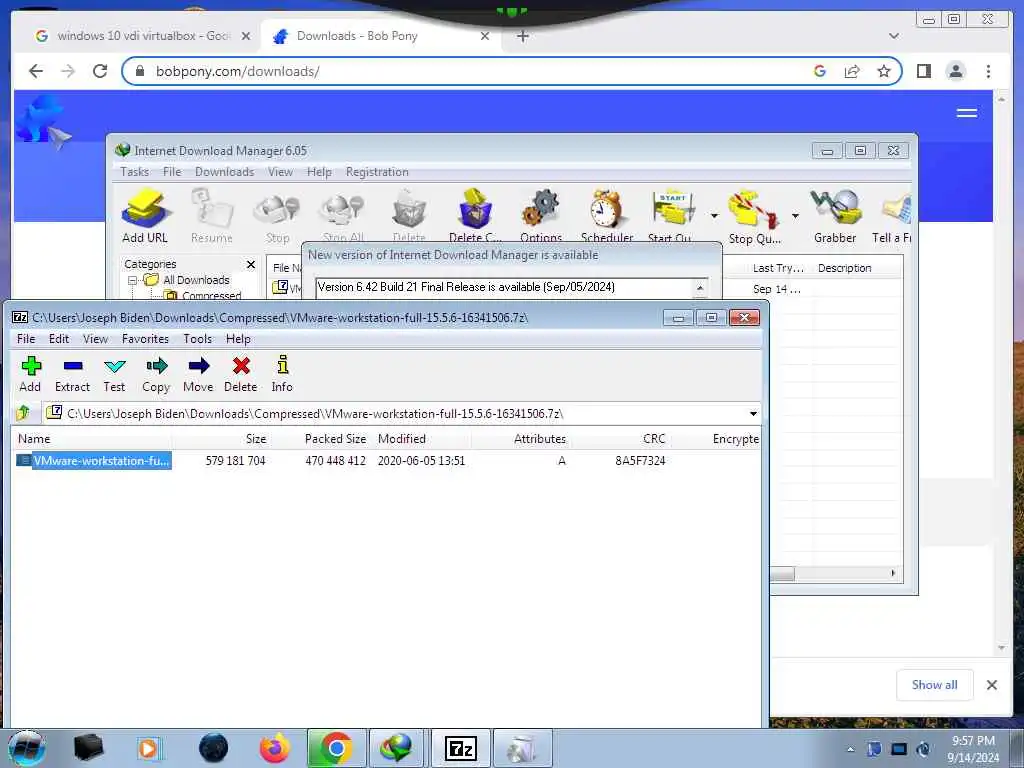Click the Resume icon in IDM toolbar
This screenshot has height=768, width=1024.
212,216
